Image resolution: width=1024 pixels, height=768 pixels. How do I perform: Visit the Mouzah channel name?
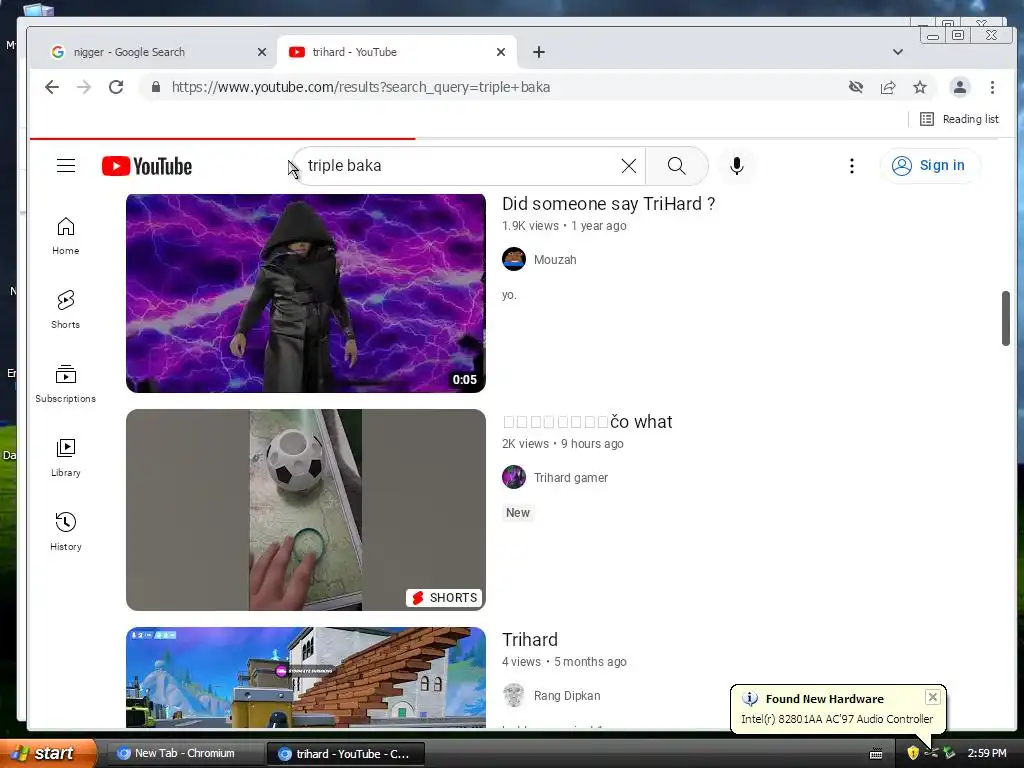click(555, 260)
